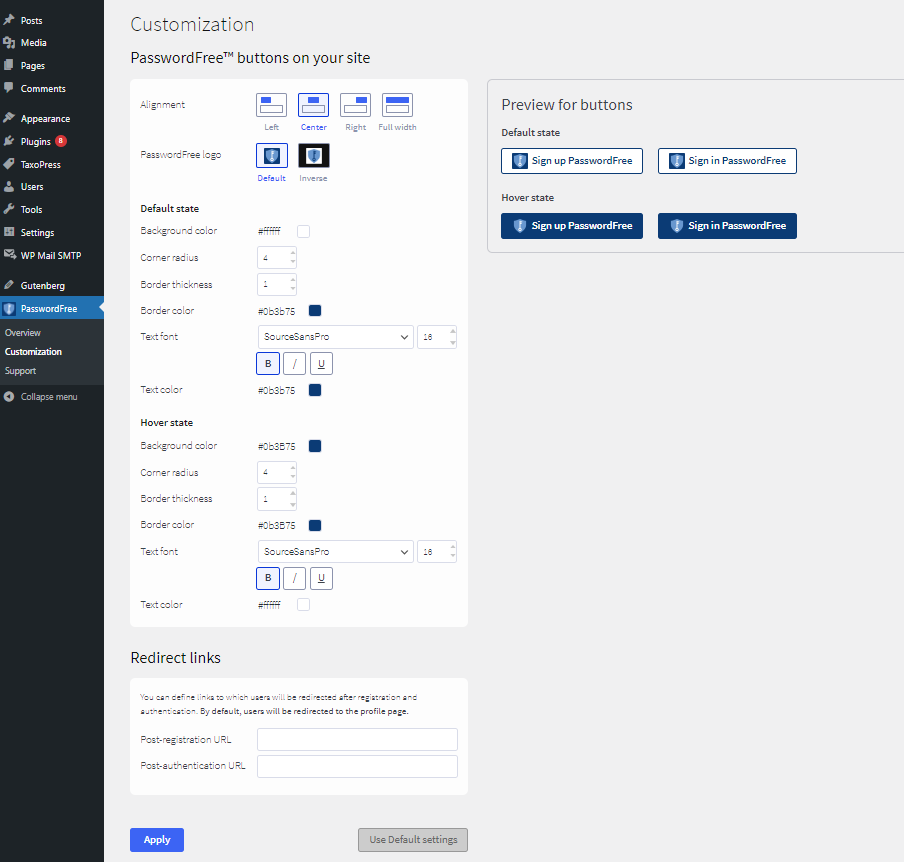Increase Default state Corner radius stepper

pyautogui.click(x=292, y=253)
